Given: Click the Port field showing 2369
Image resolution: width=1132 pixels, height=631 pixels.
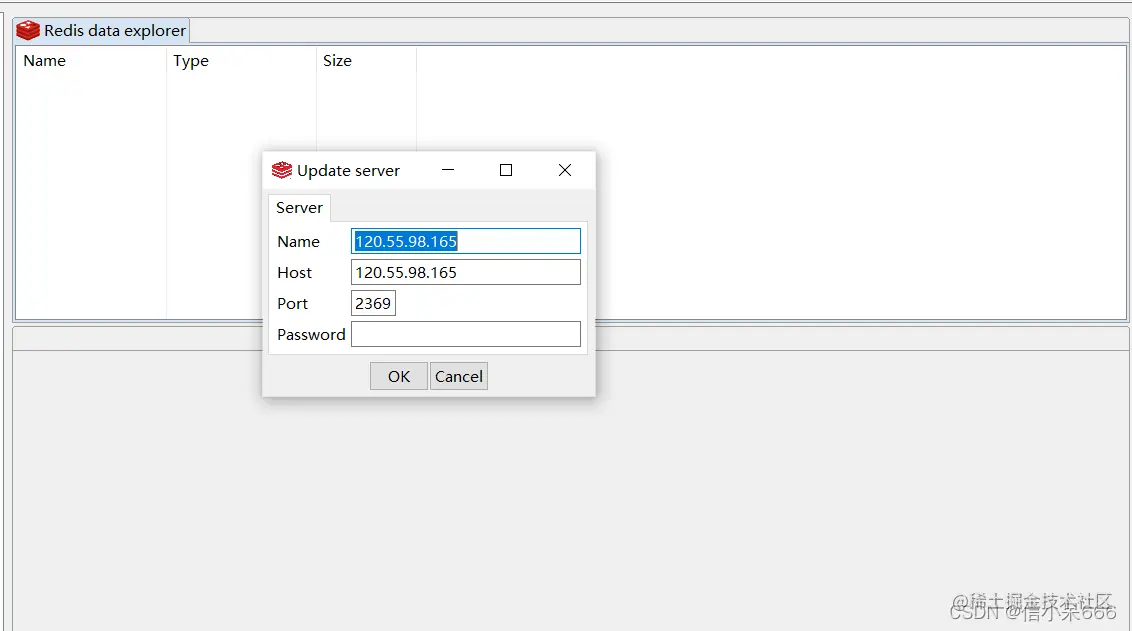Looking at the screenshot, I should pos(373,303).
